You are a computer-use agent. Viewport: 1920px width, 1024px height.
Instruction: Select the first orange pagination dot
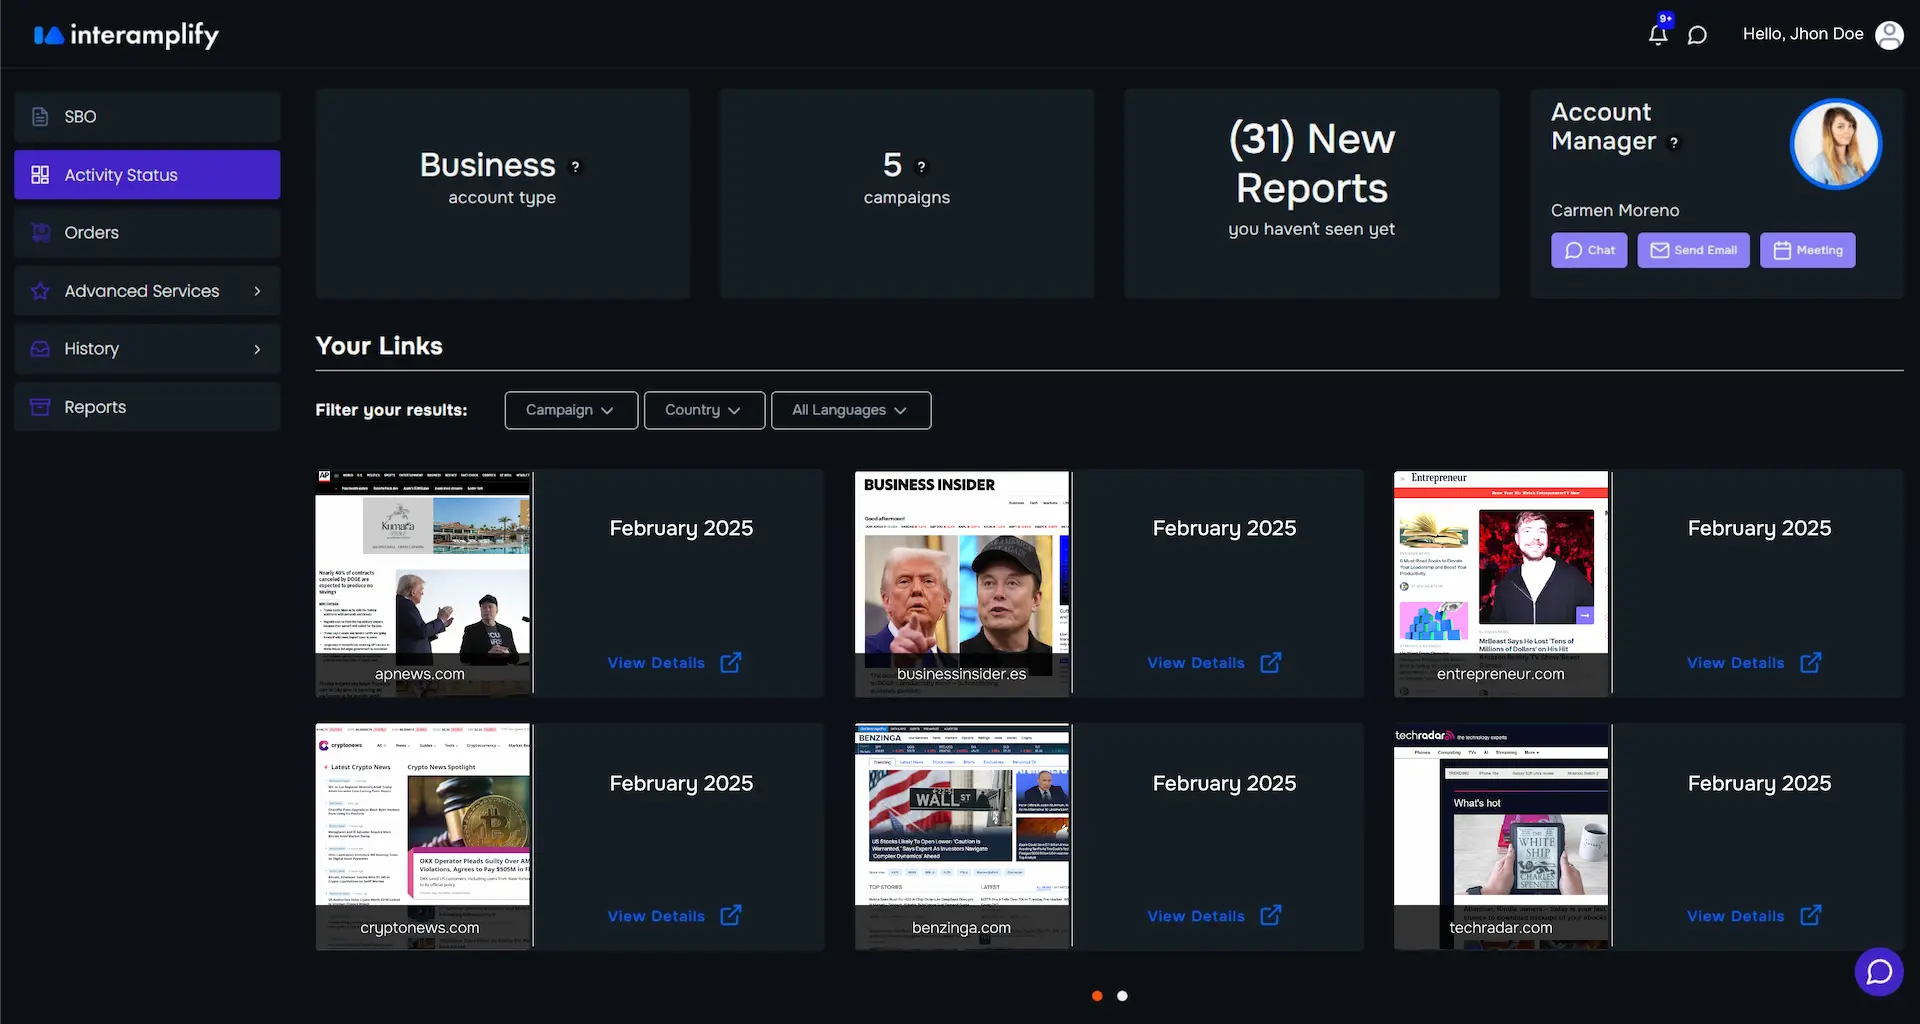1097,996
